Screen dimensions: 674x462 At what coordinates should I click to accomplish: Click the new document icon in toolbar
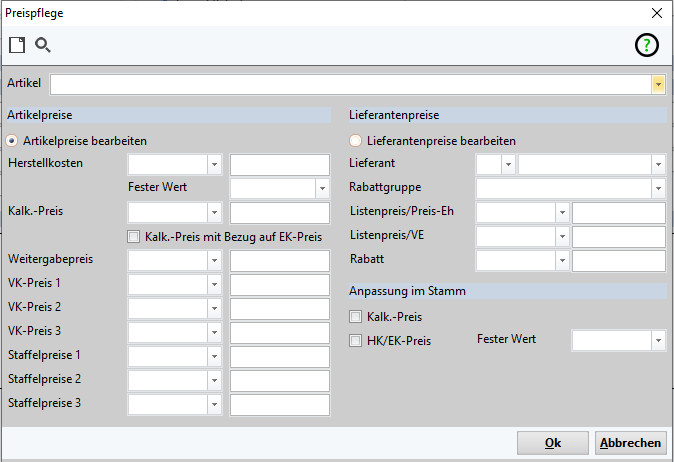tap(17, 45)
